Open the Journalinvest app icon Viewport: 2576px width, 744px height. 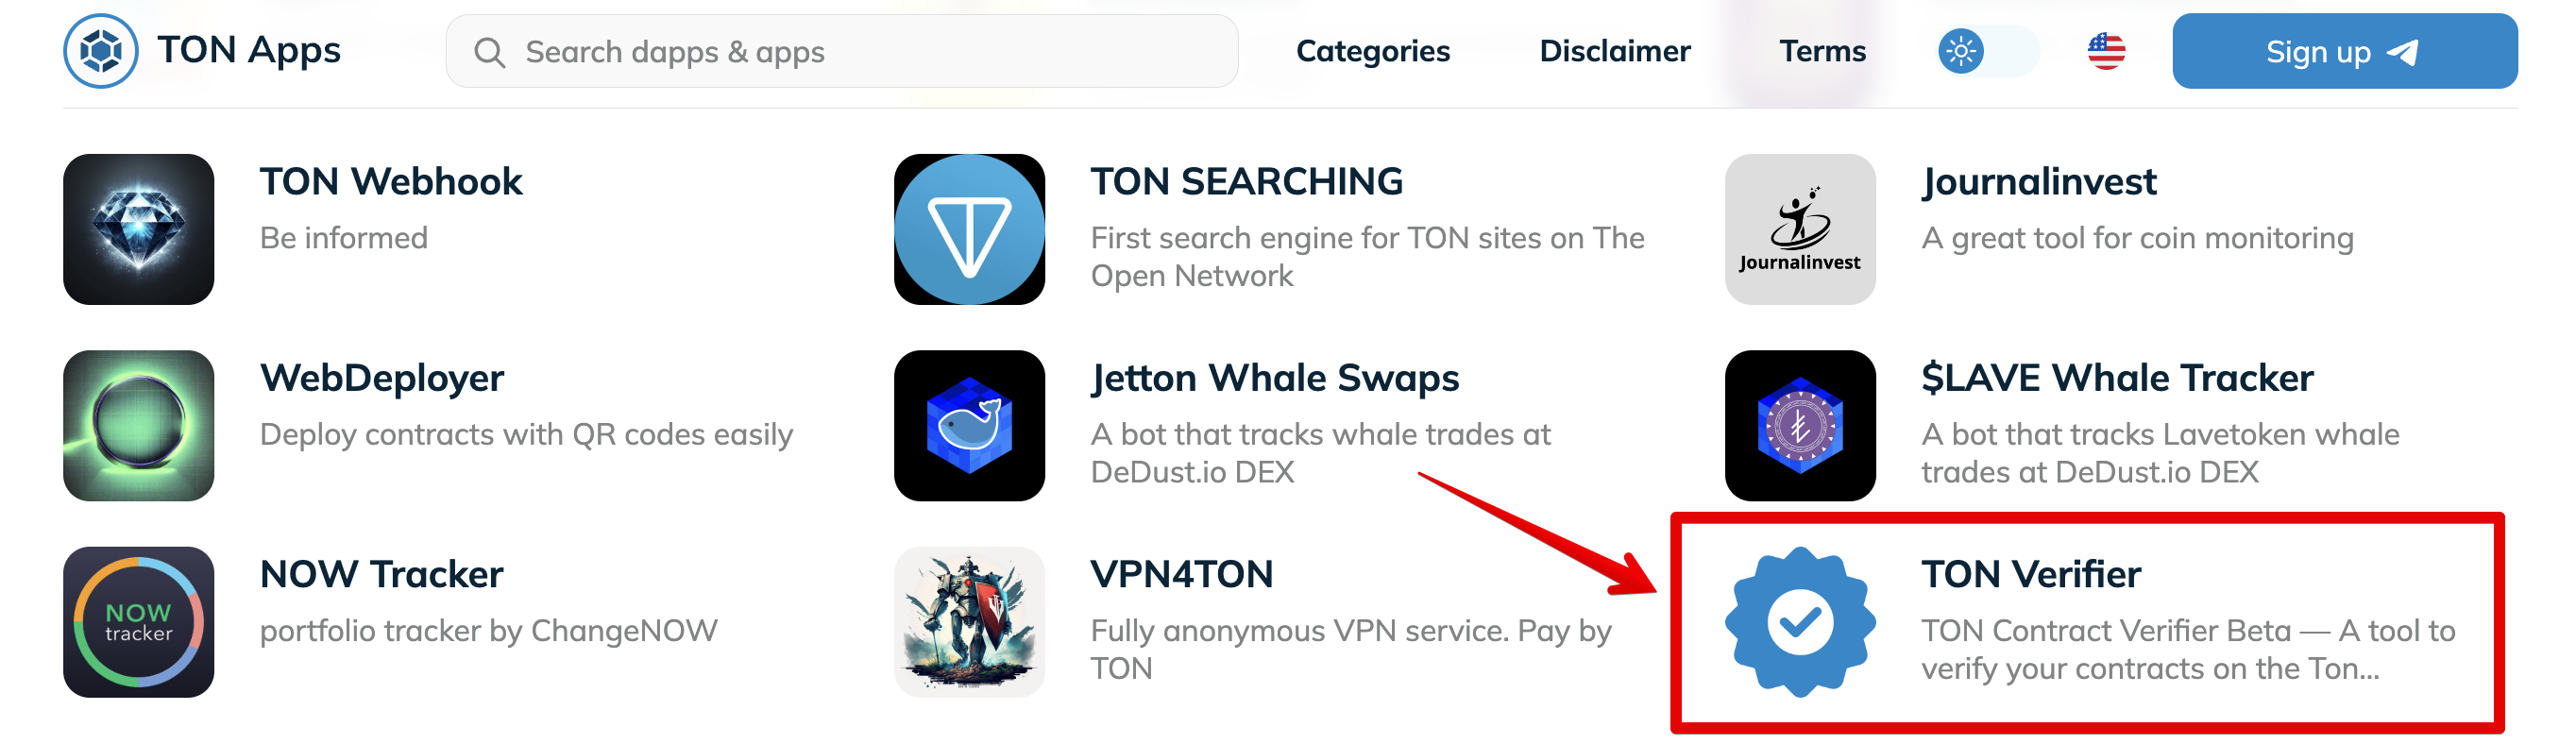tap(1800, 229)
